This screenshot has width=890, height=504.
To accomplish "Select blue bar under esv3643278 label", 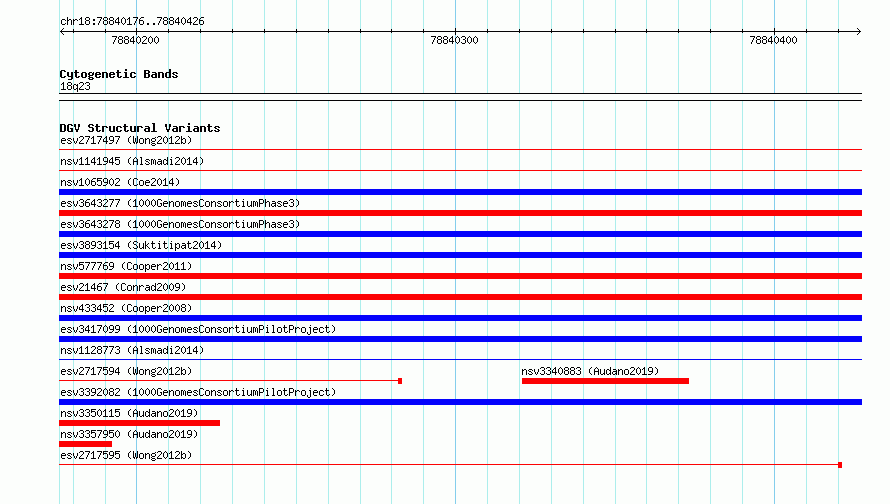I will pyautogui.click(x=460, y=234).
